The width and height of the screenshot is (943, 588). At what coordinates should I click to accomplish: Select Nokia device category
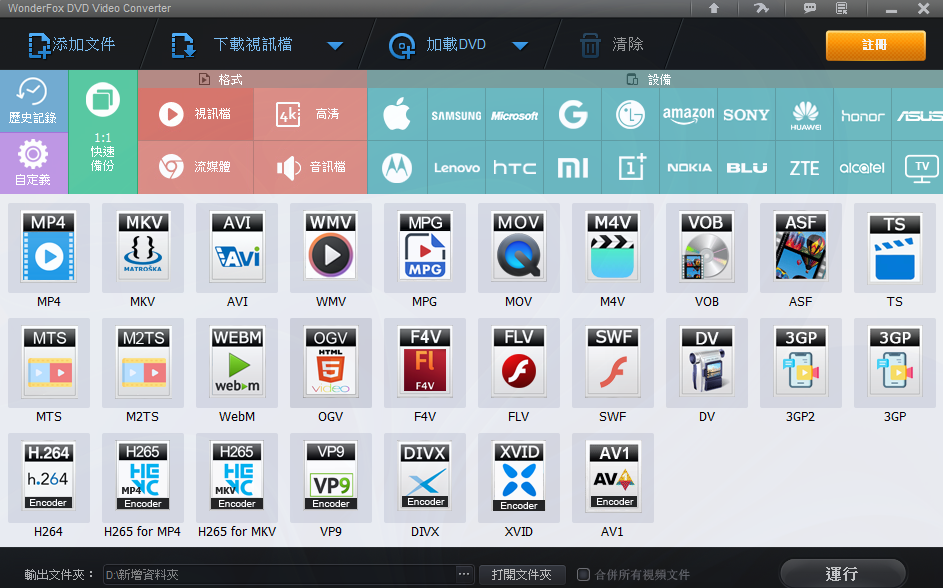tap(689, 168)
